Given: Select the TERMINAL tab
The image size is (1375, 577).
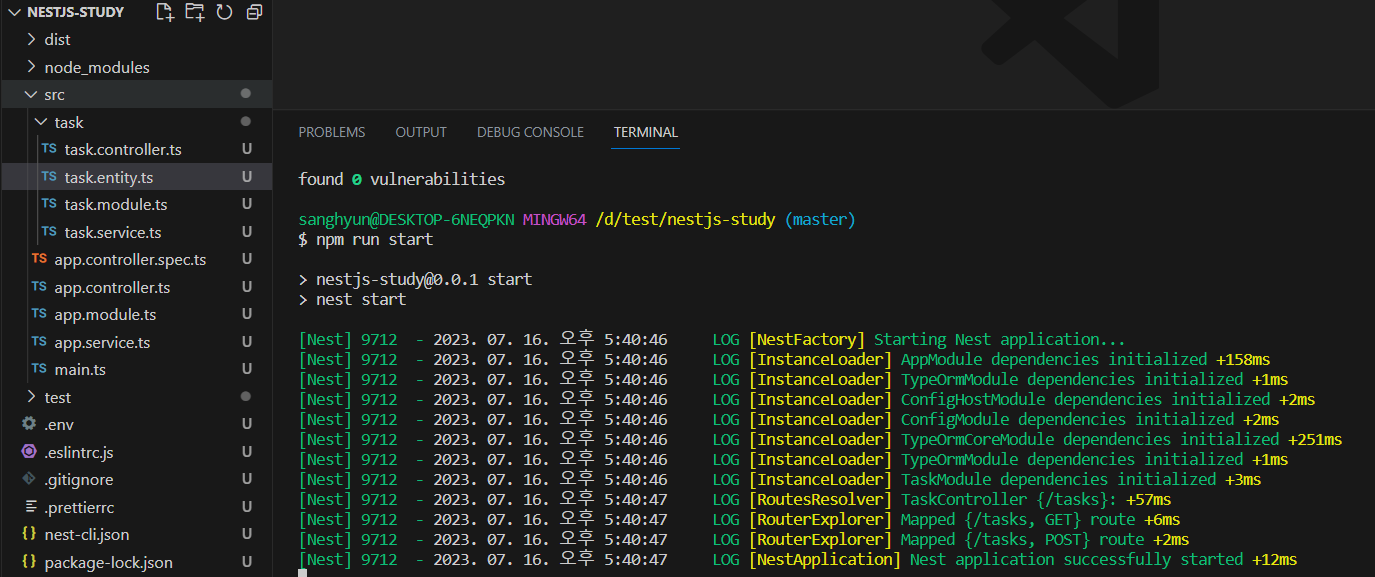Looking at the screenshot, I should coord(646,132).
